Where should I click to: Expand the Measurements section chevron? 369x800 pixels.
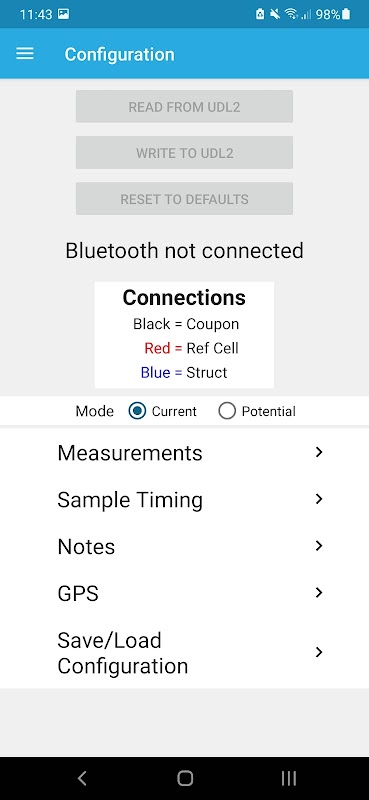(x=319, y=452)
